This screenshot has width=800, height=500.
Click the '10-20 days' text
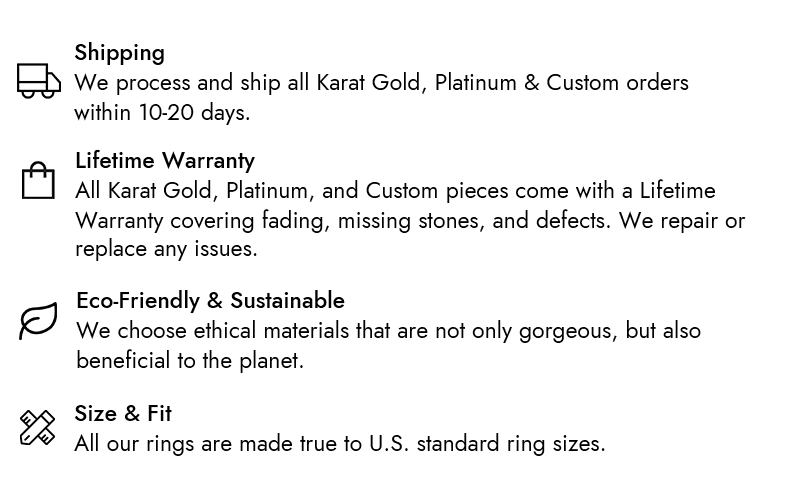point(195,112)
